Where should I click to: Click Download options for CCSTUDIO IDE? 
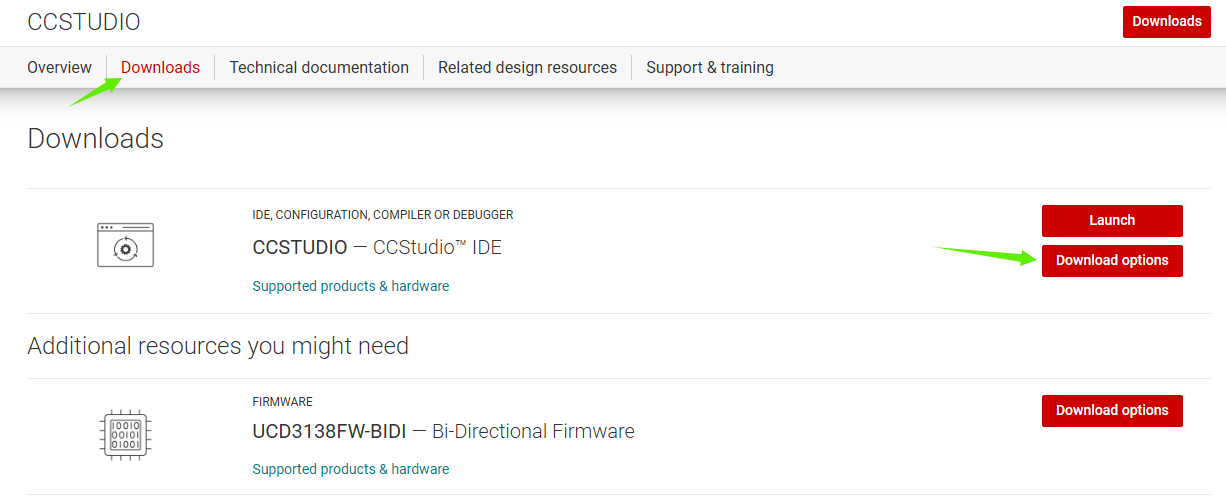click(x=1112, y=261)
